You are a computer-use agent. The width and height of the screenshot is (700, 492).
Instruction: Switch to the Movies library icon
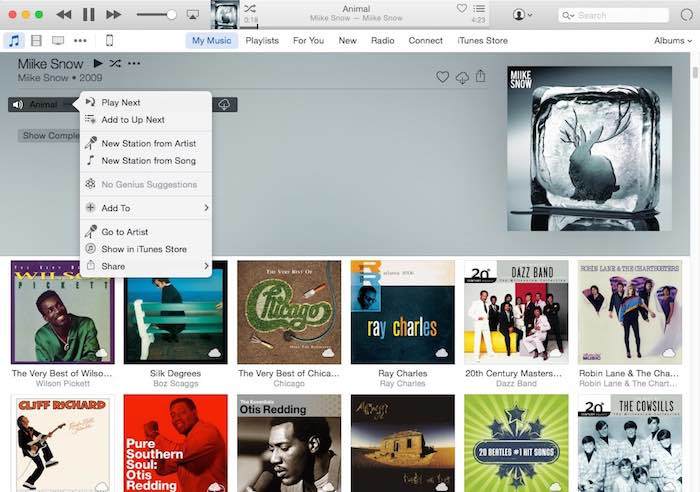pyautogui.click(x=36, y=41)
